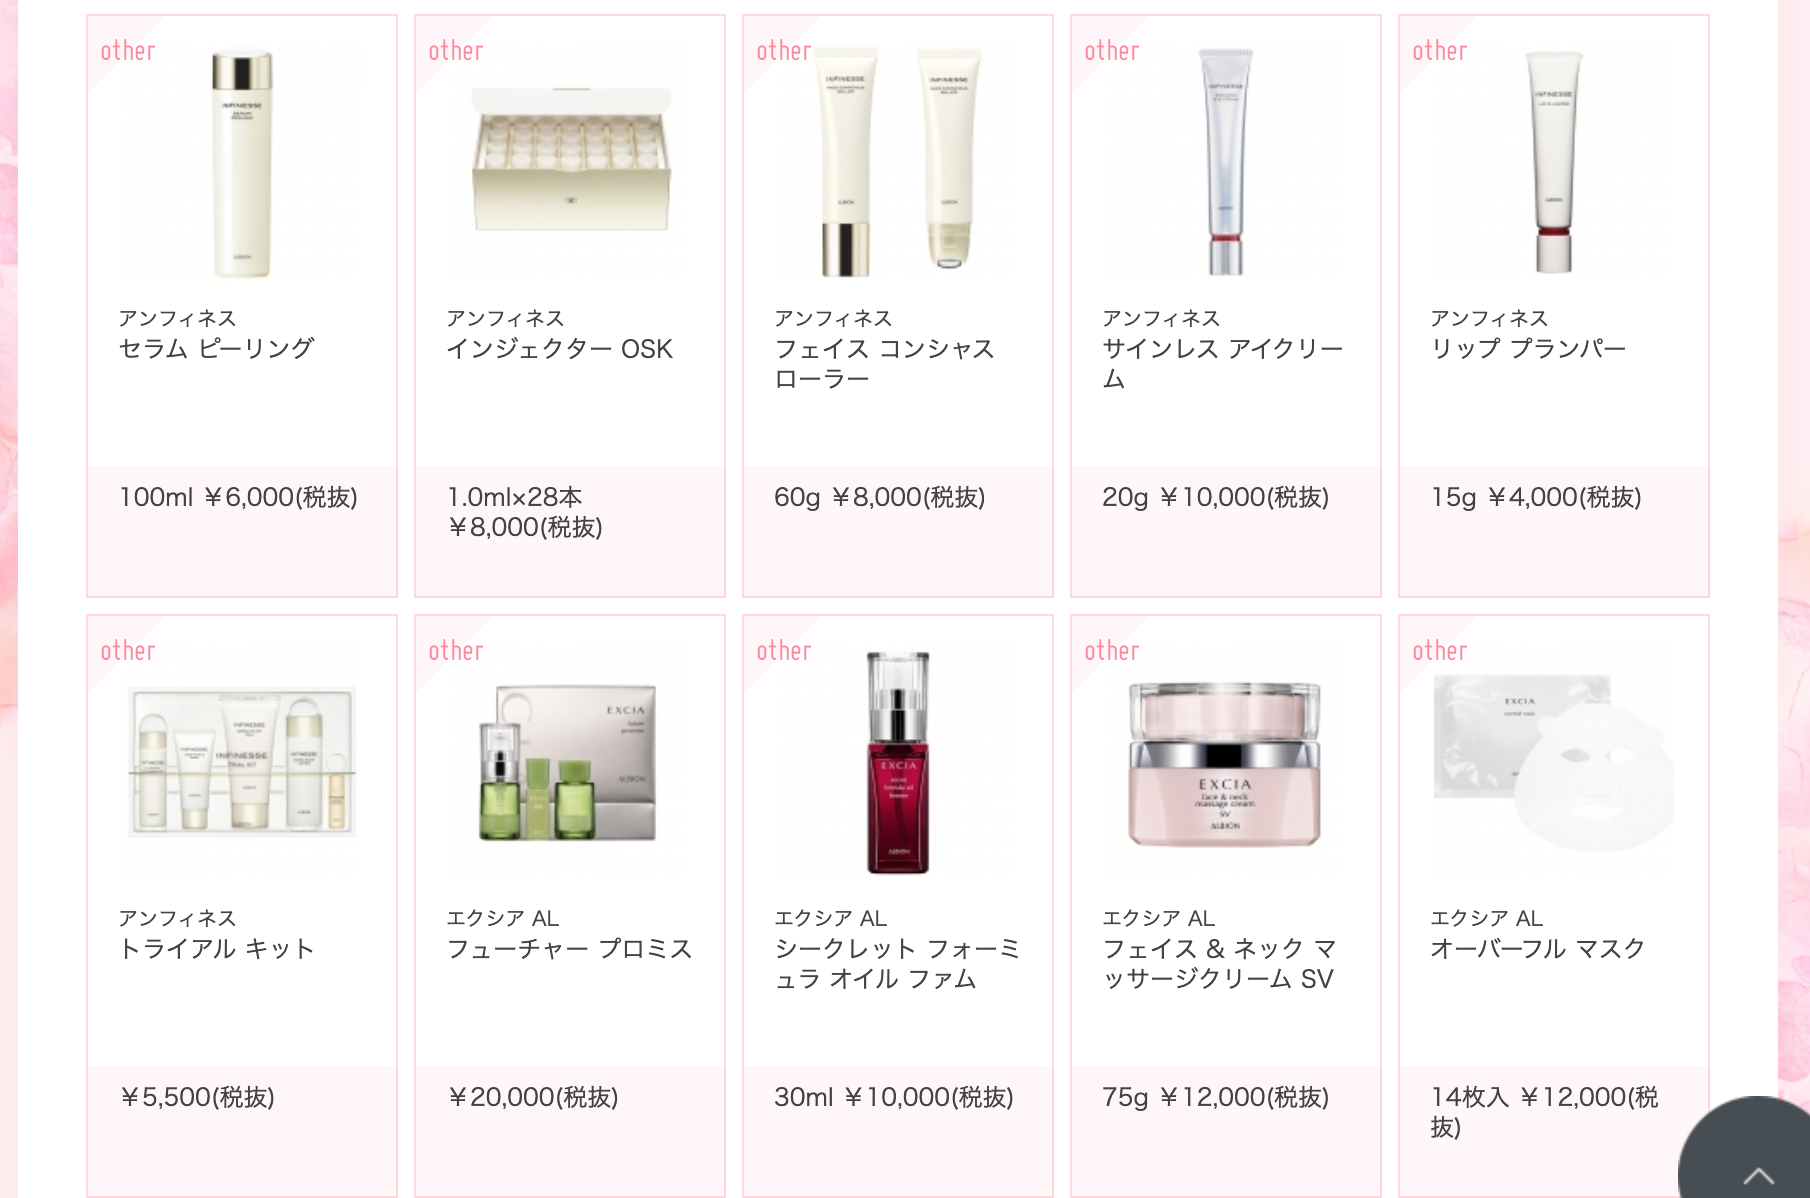Open the リップ プランパー title link
This screenshot has height=1198, width=1810.
[x=1528, y=349]
